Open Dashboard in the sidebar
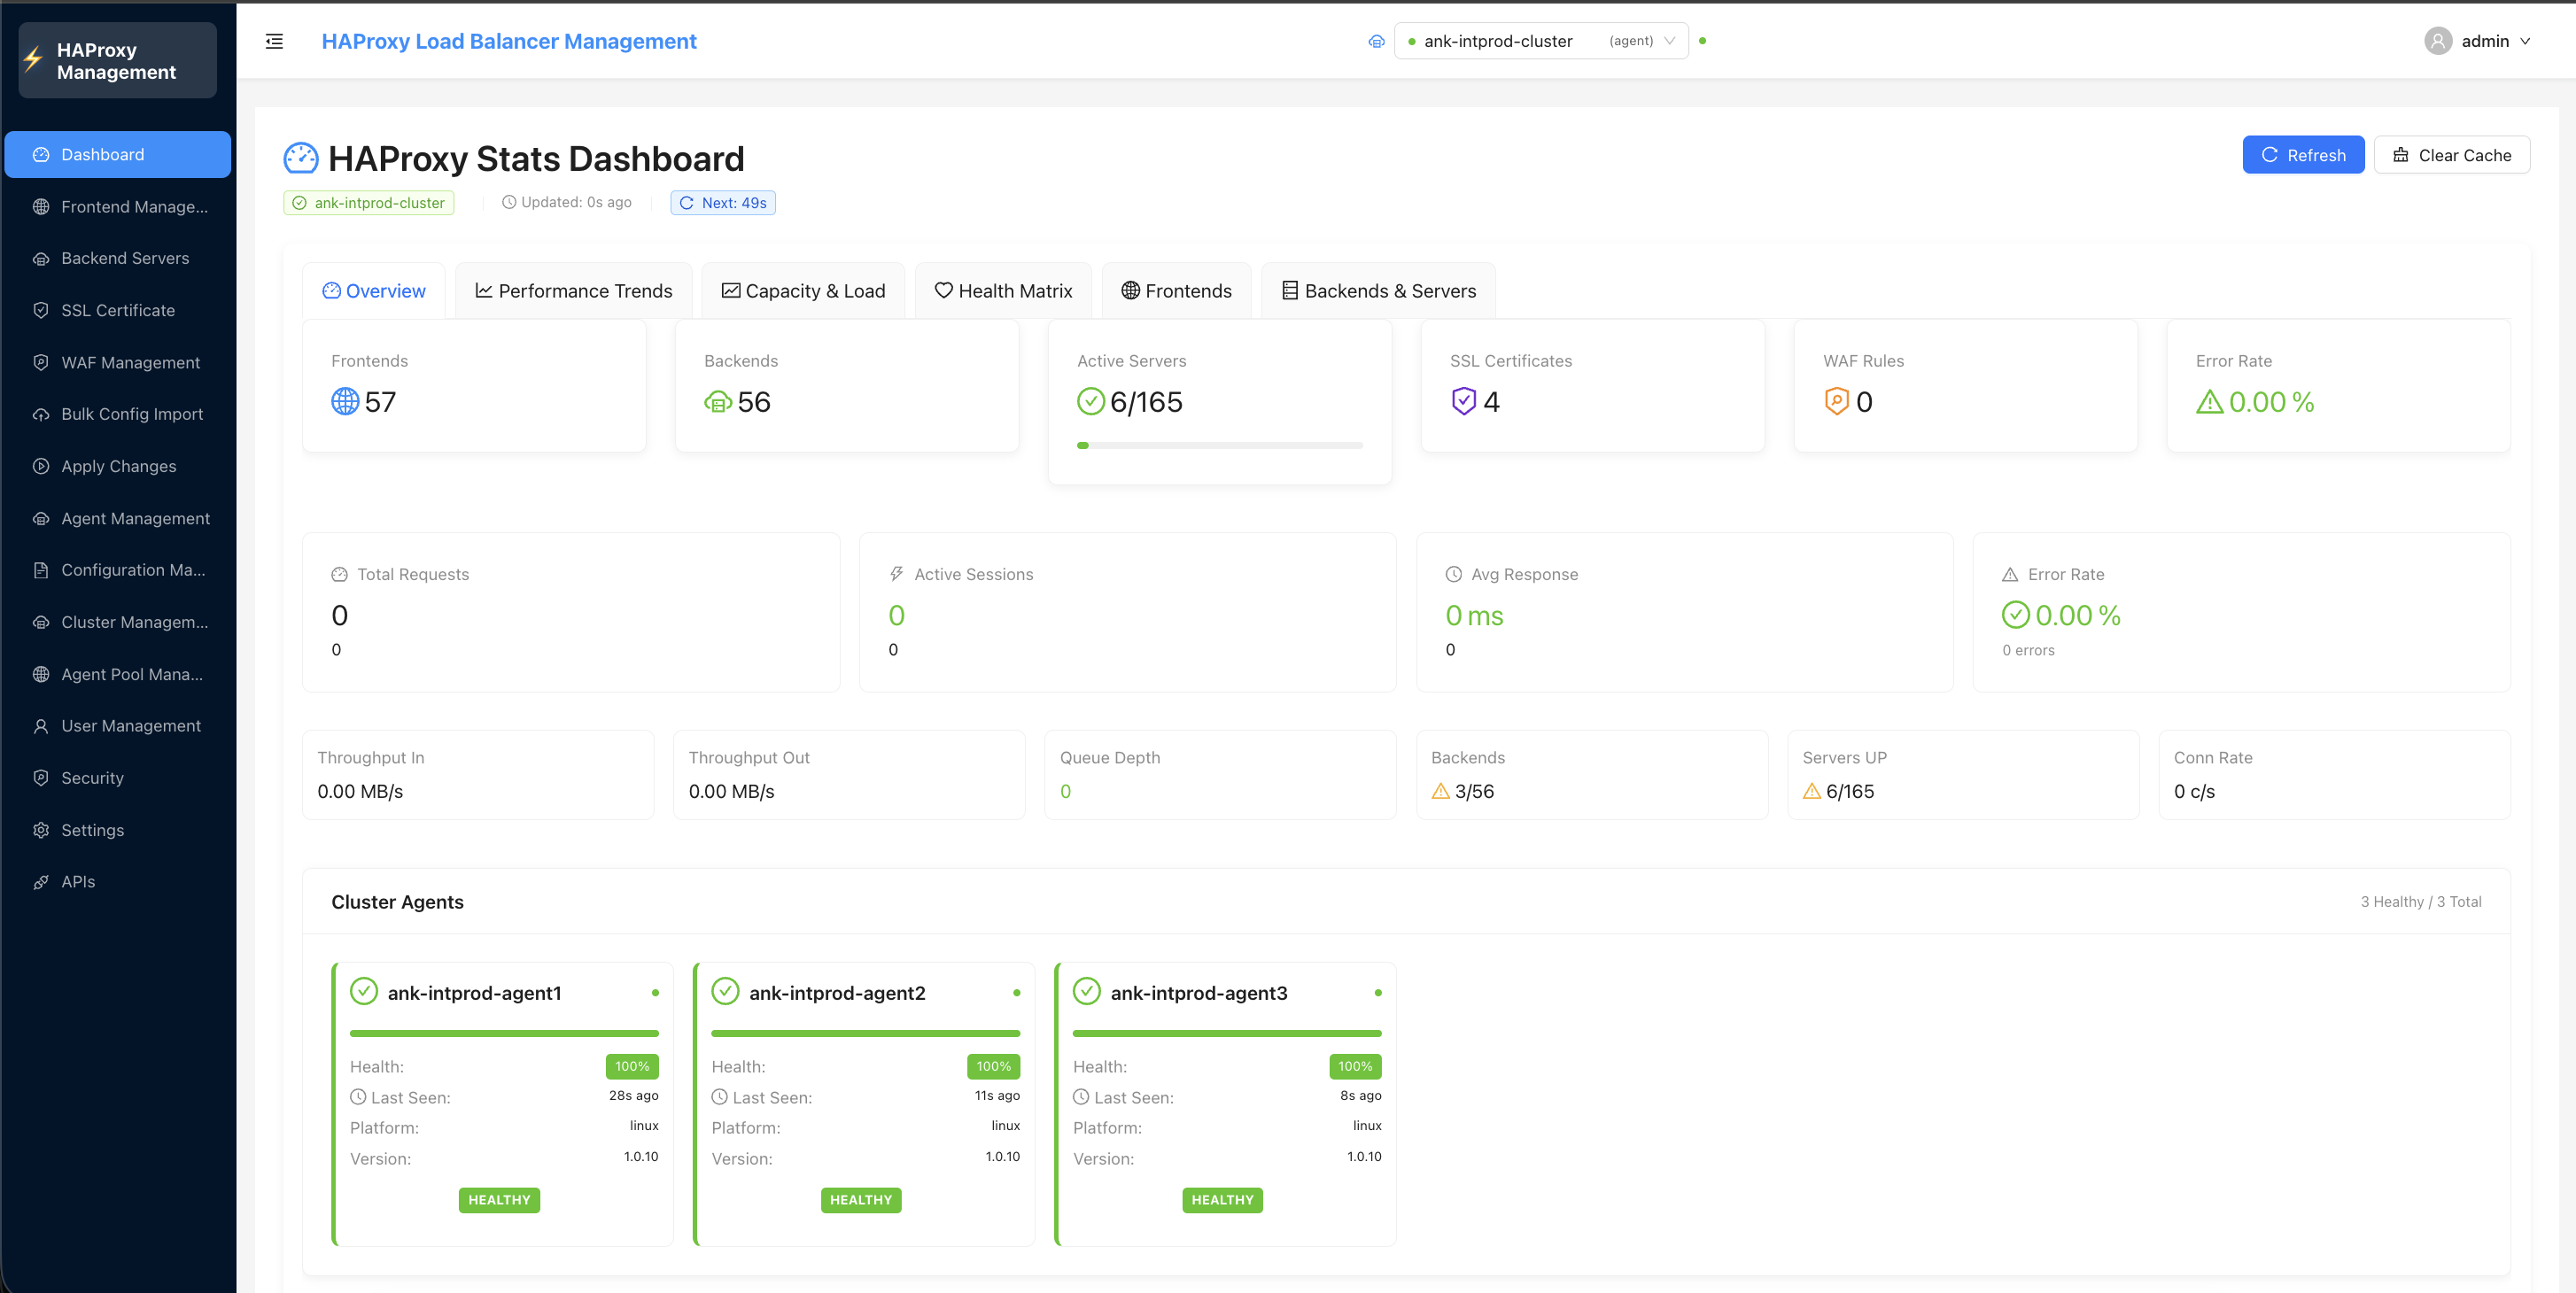This screenshot has width=2576, height=1293. tap(118, 154)
